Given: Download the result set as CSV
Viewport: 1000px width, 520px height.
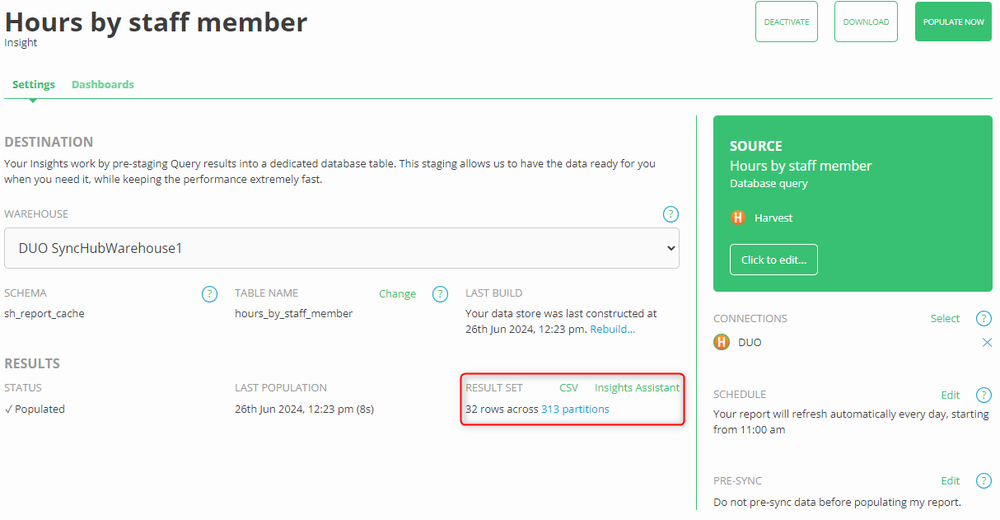Looking at the screenshot, I should coord(568,388).
